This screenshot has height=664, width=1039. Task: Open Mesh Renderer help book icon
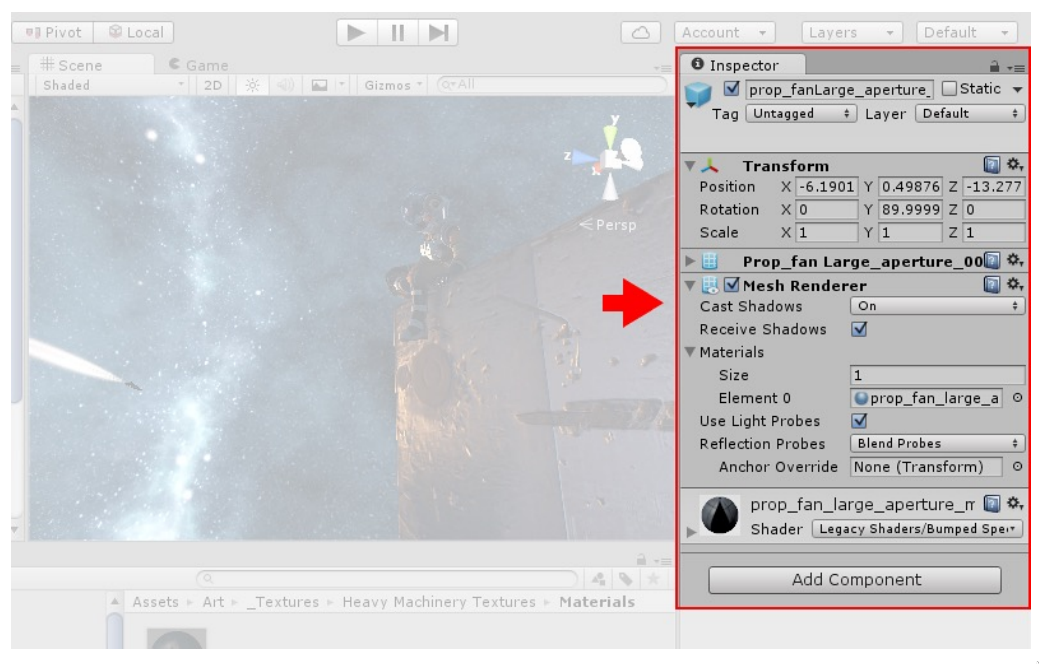[x=991, y=285]
